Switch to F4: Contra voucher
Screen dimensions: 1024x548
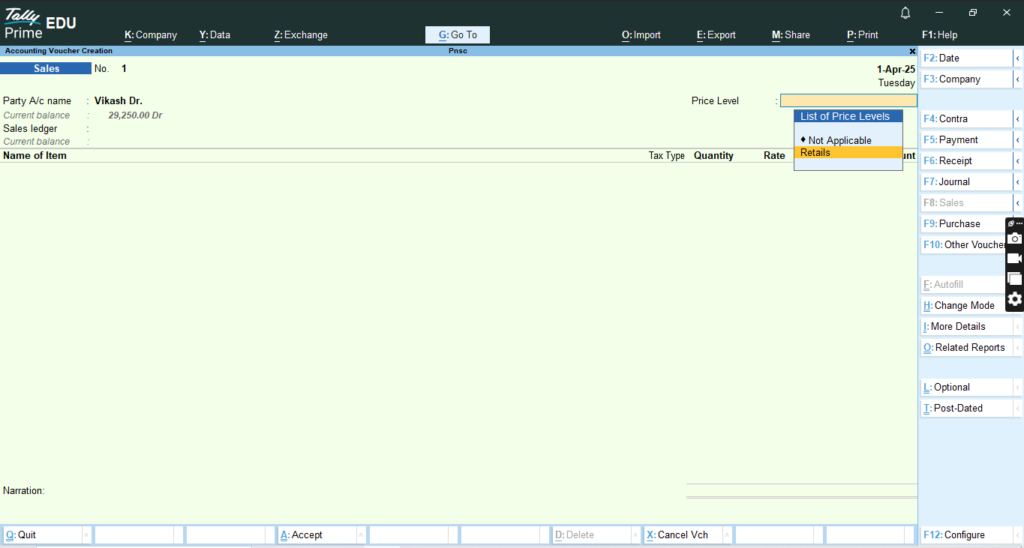click(x=966, y=119)
